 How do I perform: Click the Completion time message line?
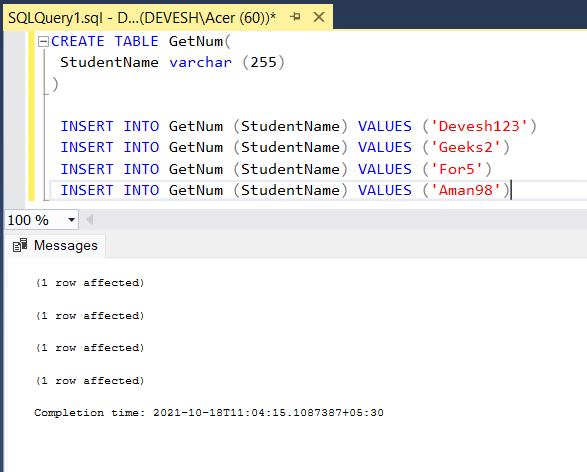point(209,413)
